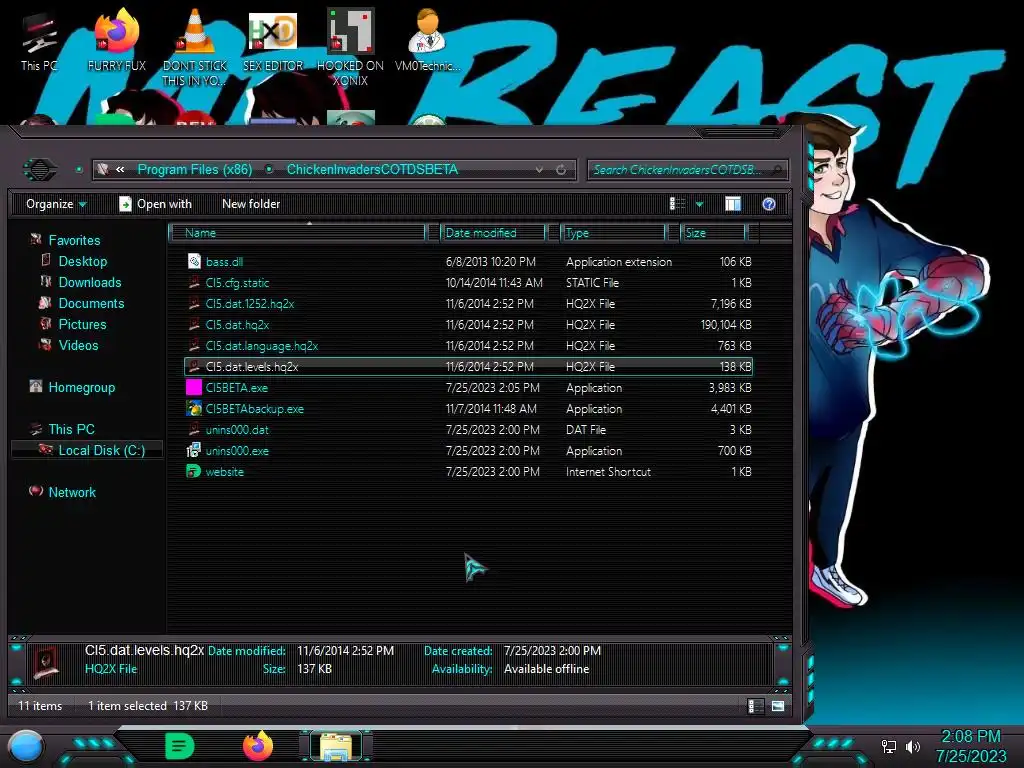Viewport: 1024px width, 768px height.
Task: Click the CI5BETAbackup.exe application icon
Action: point(193,409)
